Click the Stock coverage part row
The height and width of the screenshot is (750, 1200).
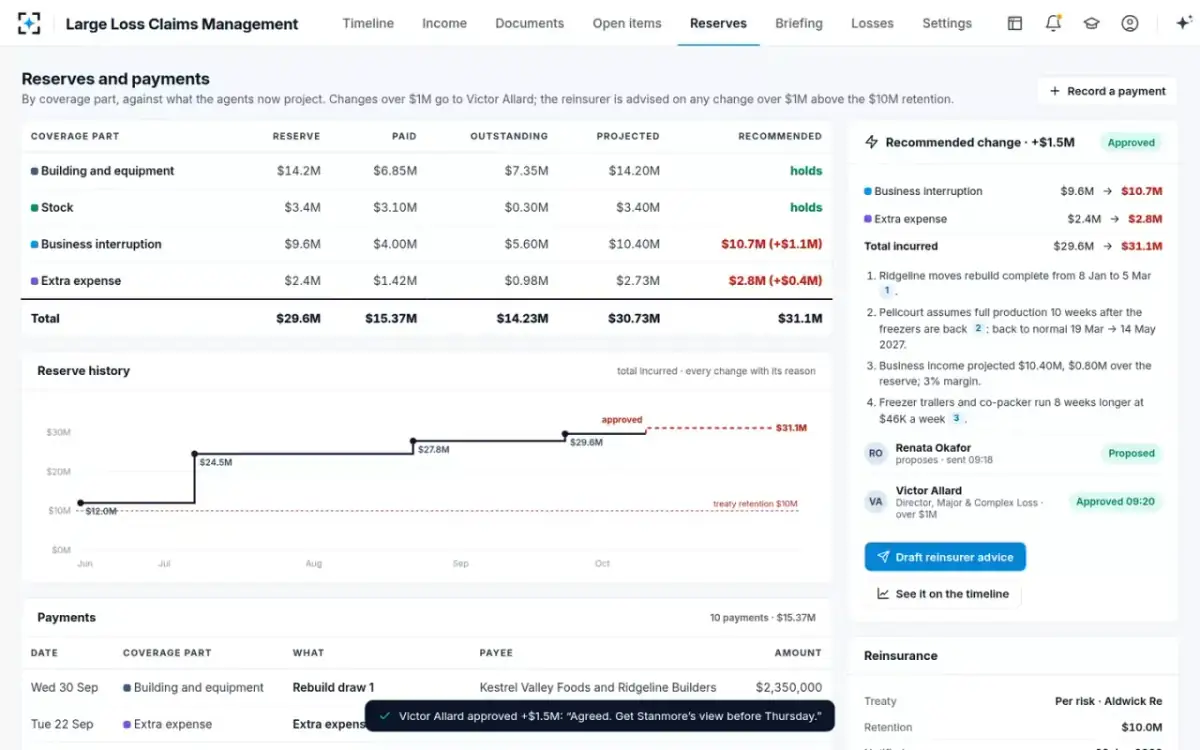(427, 208)
